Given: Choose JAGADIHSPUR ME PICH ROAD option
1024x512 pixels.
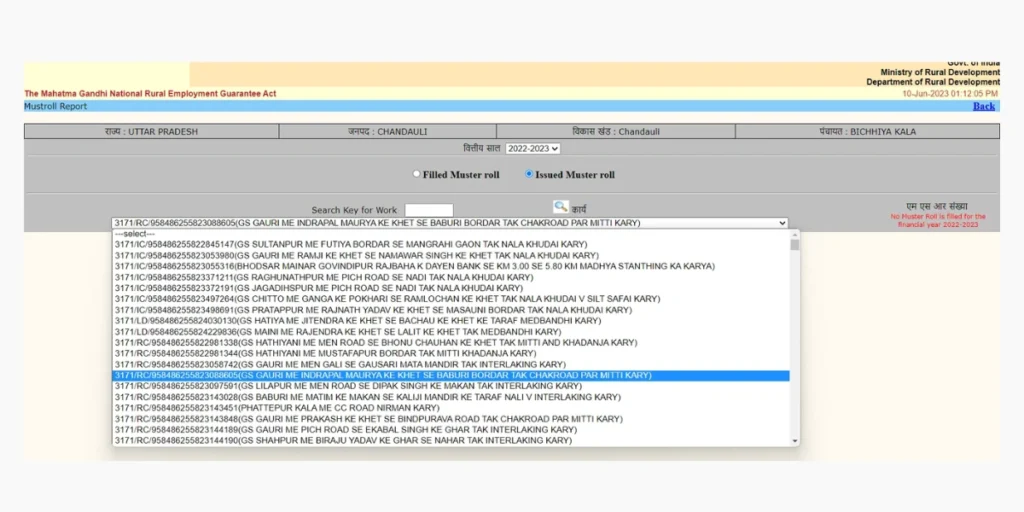Looking at the screenshot, I should (x=451, y=288).
